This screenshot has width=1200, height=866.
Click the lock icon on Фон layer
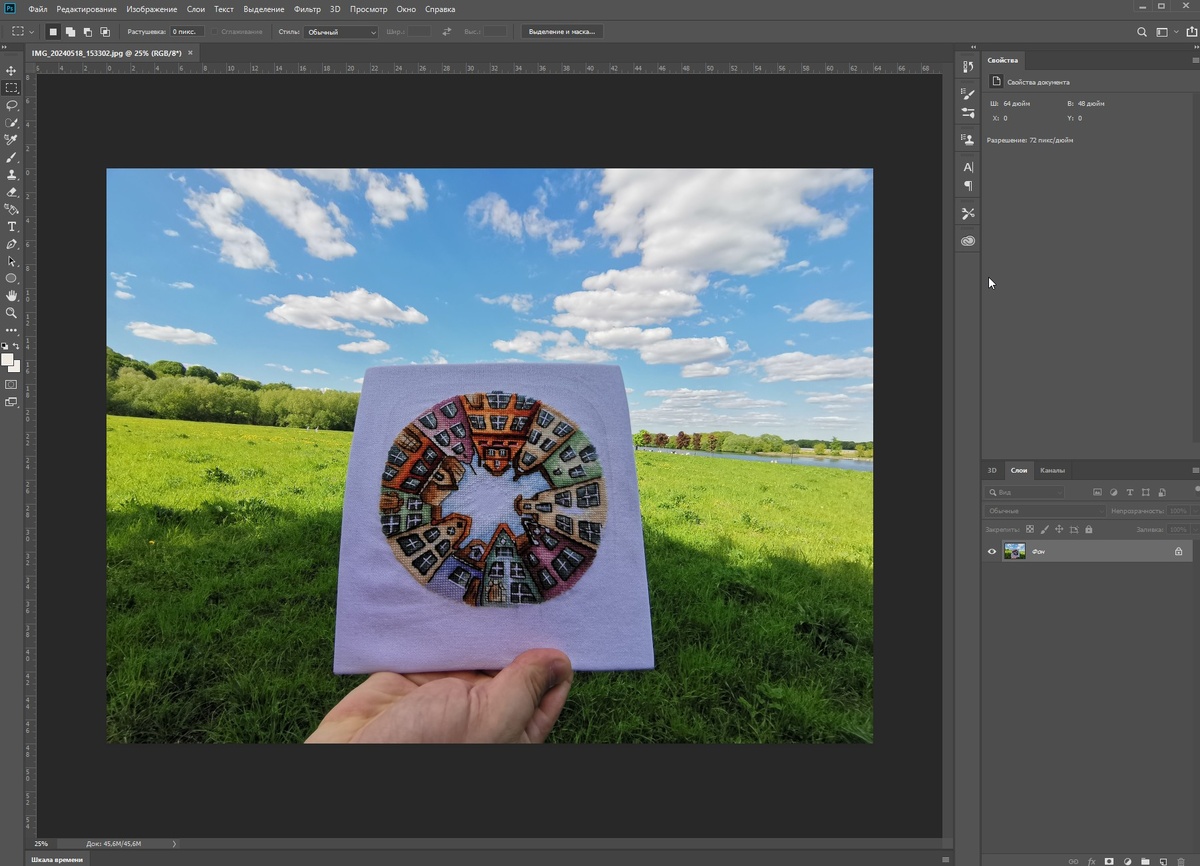1178,551
